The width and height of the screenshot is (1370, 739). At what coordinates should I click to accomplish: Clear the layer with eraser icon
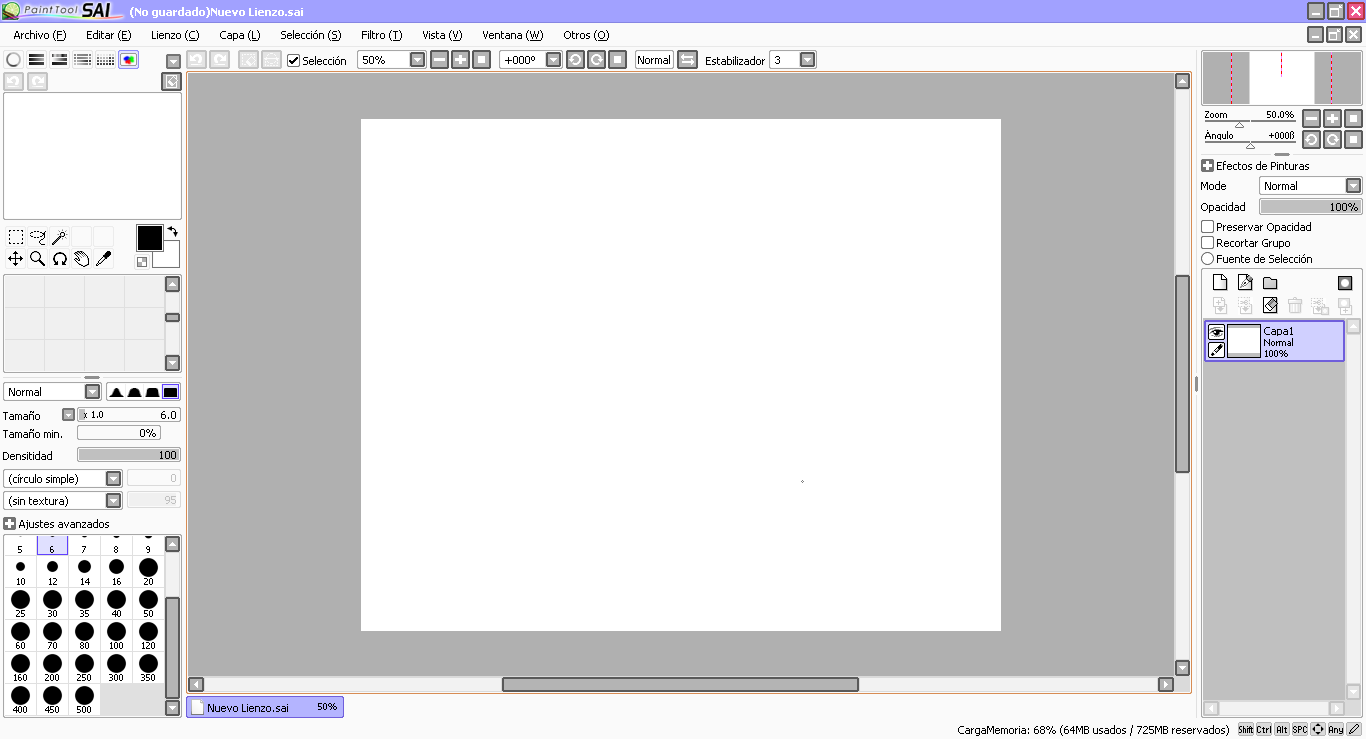coord(1270,306)
